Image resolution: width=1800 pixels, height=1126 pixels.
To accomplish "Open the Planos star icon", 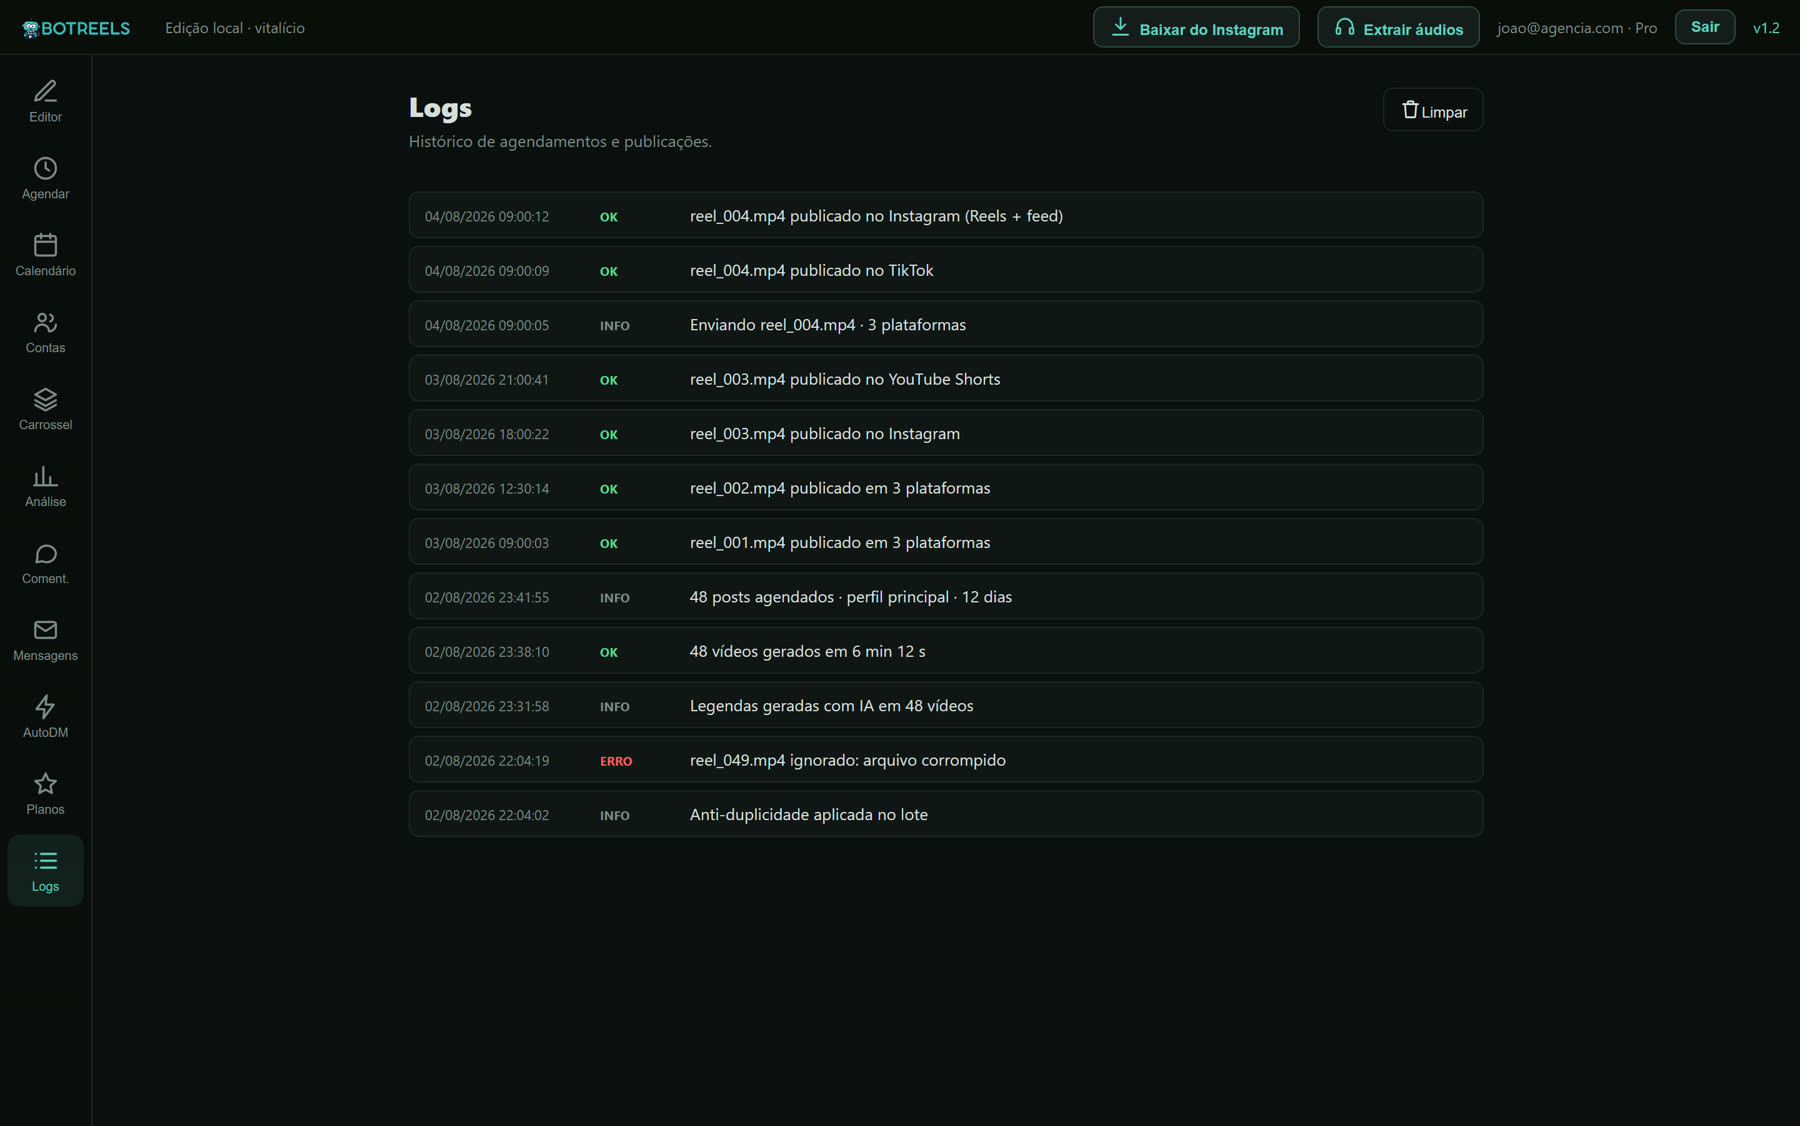I will click(x=45, y=784).
